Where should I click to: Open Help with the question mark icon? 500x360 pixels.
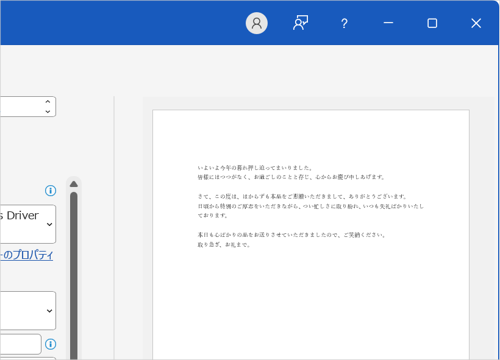tap(344, 23)
